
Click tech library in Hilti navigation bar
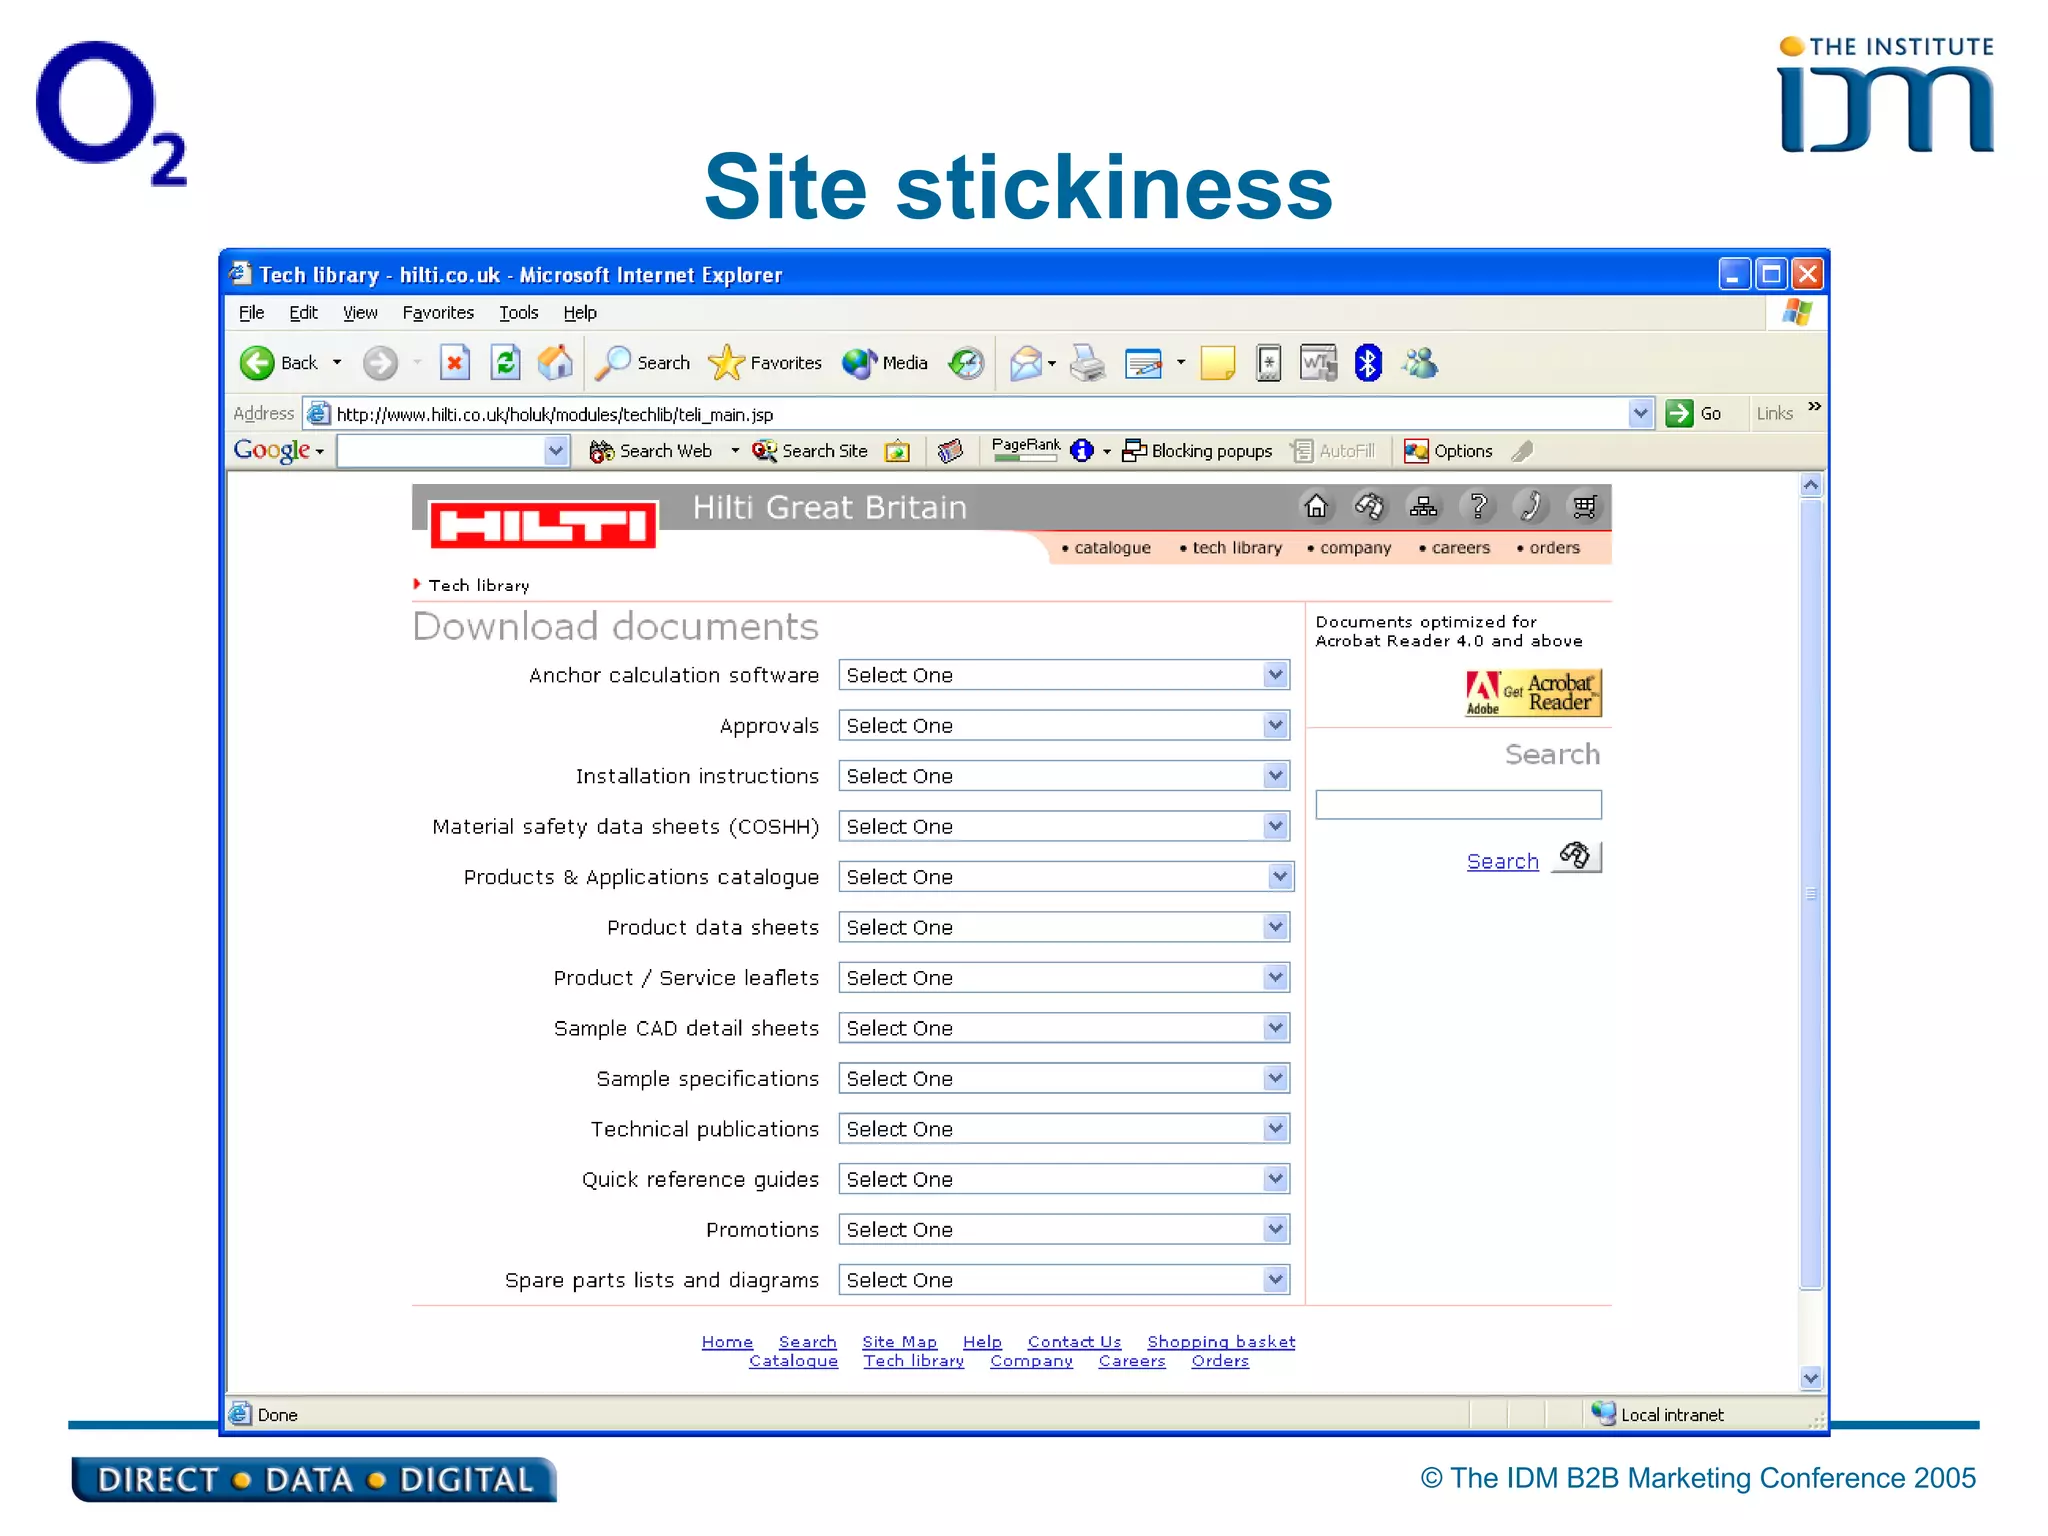(1237, 548)
